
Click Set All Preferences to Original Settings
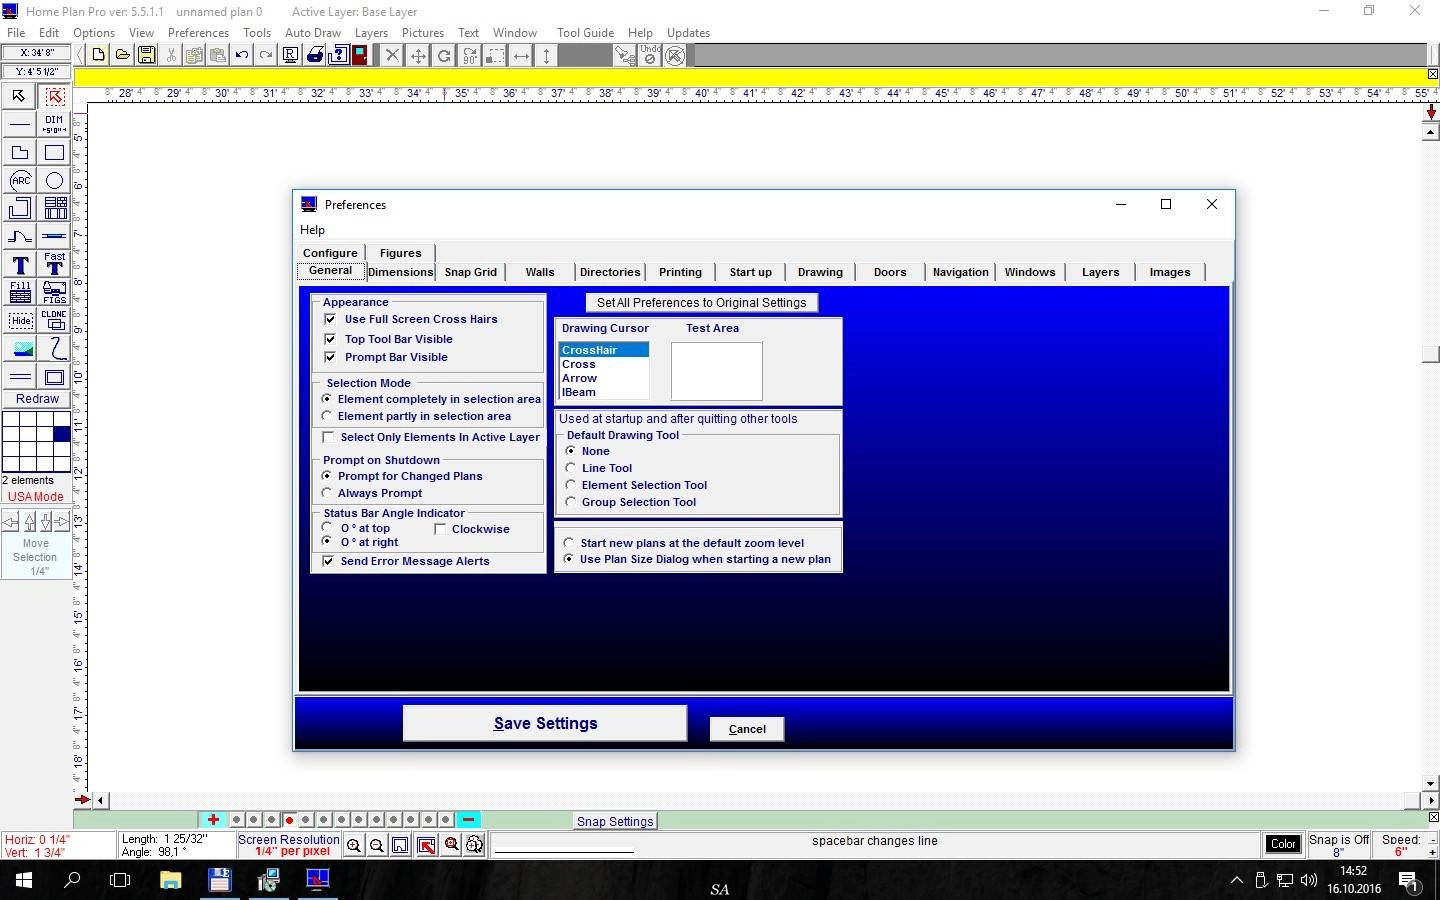click(x=701, y=302)
